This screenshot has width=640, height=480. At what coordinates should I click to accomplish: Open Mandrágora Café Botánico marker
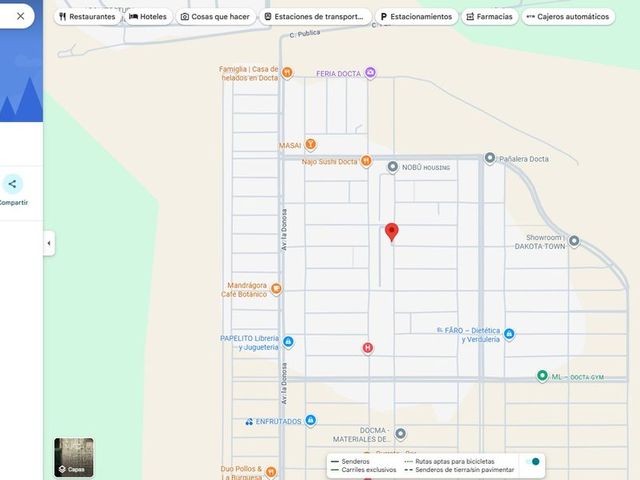tap(276, 289)
